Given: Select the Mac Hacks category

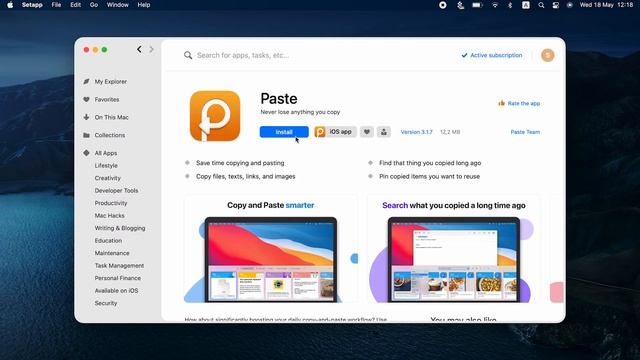Looking at the screenshot, I should tap(109, 216).
